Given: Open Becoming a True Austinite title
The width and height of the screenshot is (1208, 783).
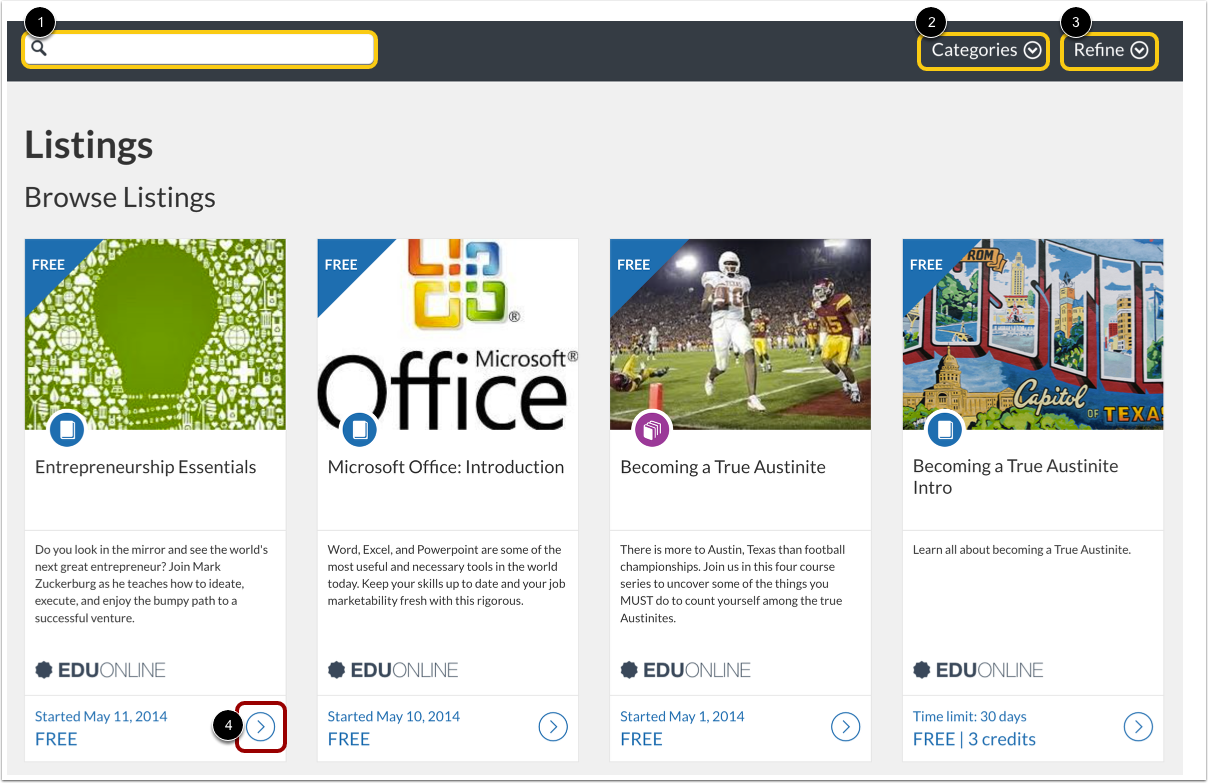Looking at the screenshot, I should tap(723, 467).
